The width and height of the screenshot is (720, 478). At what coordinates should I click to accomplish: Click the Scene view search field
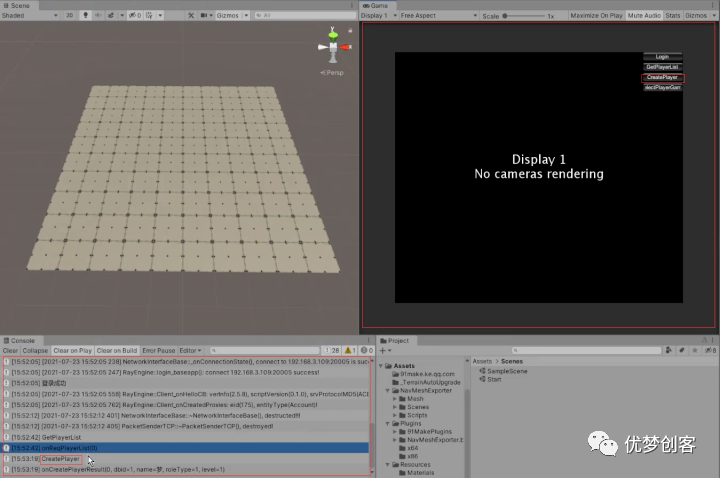pyautogui.click(x=305, y=15)
